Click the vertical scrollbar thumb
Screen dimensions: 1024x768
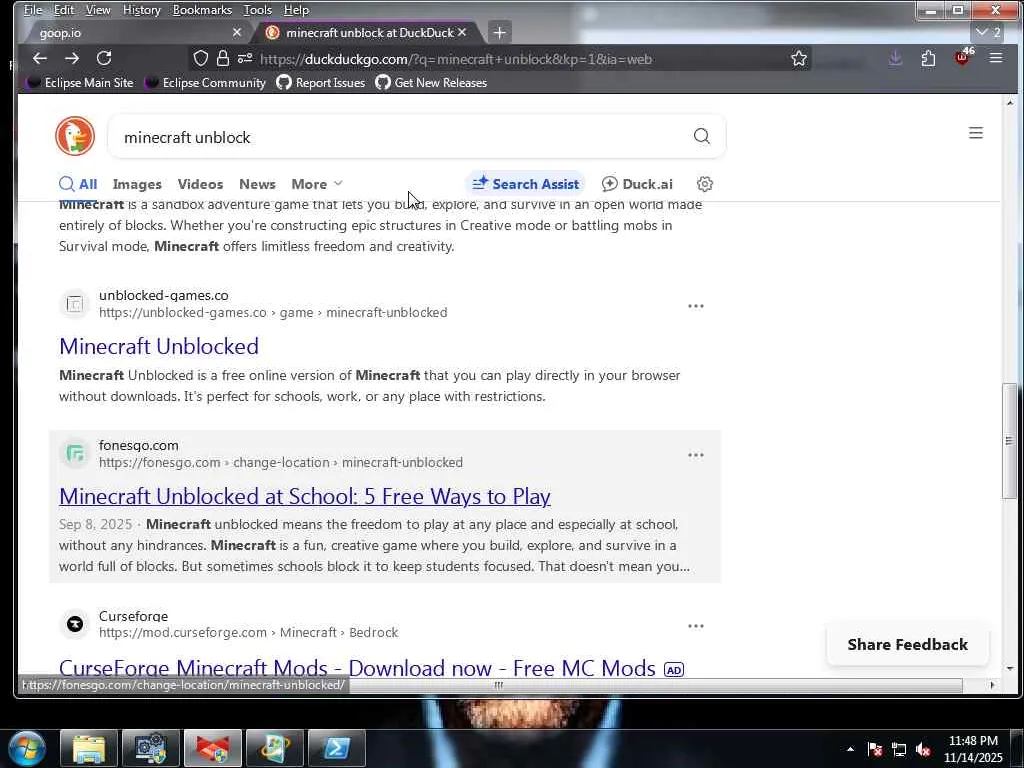pos(1010,441)
